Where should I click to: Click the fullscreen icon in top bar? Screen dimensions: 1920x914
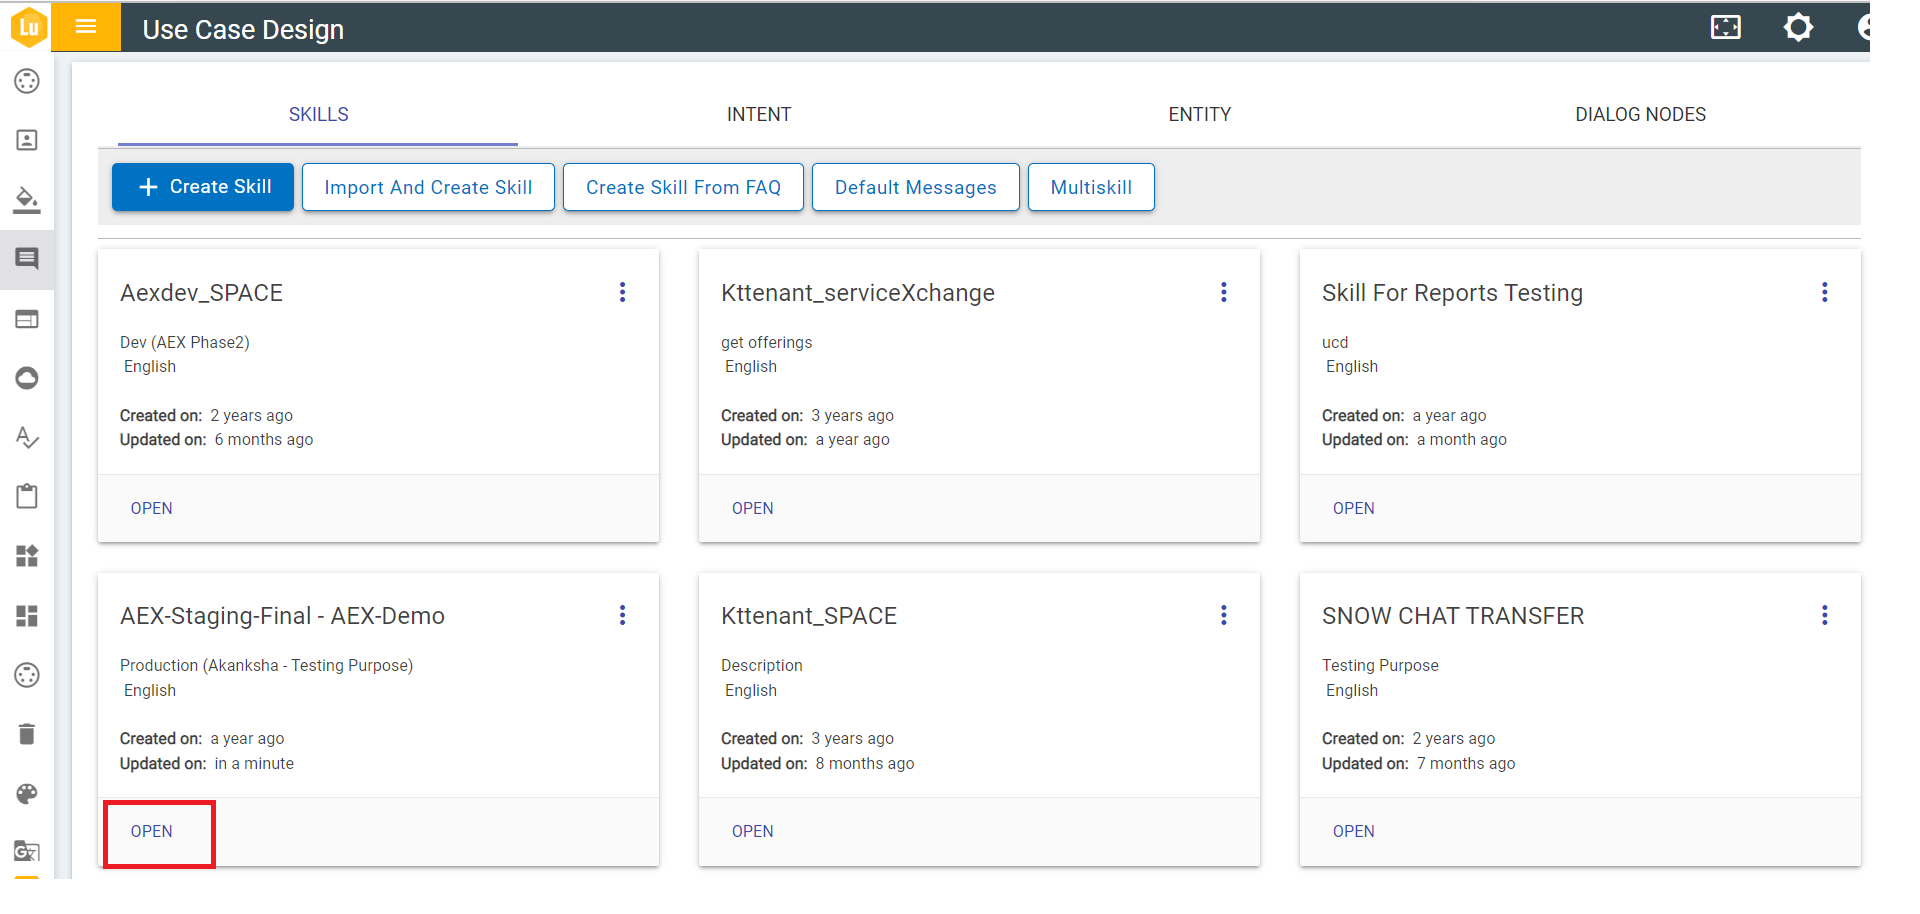point(1725,27)
